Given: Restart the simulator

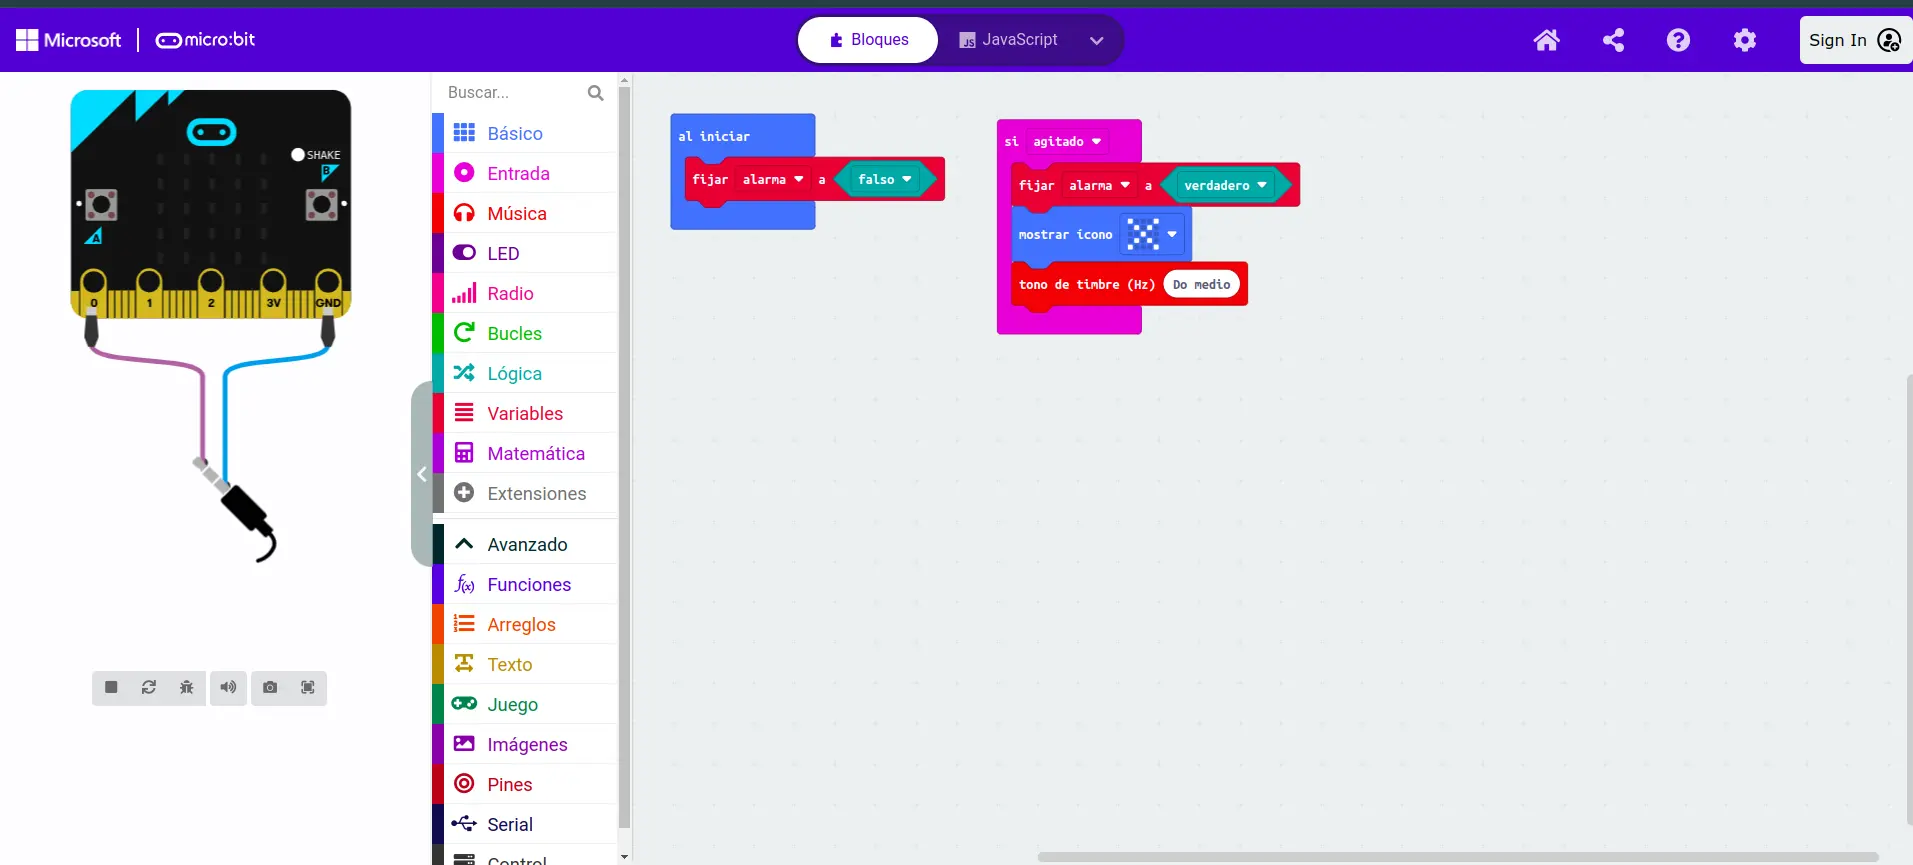Looking at the screenshot, I should pyautogui.click(x=149, y=688).
